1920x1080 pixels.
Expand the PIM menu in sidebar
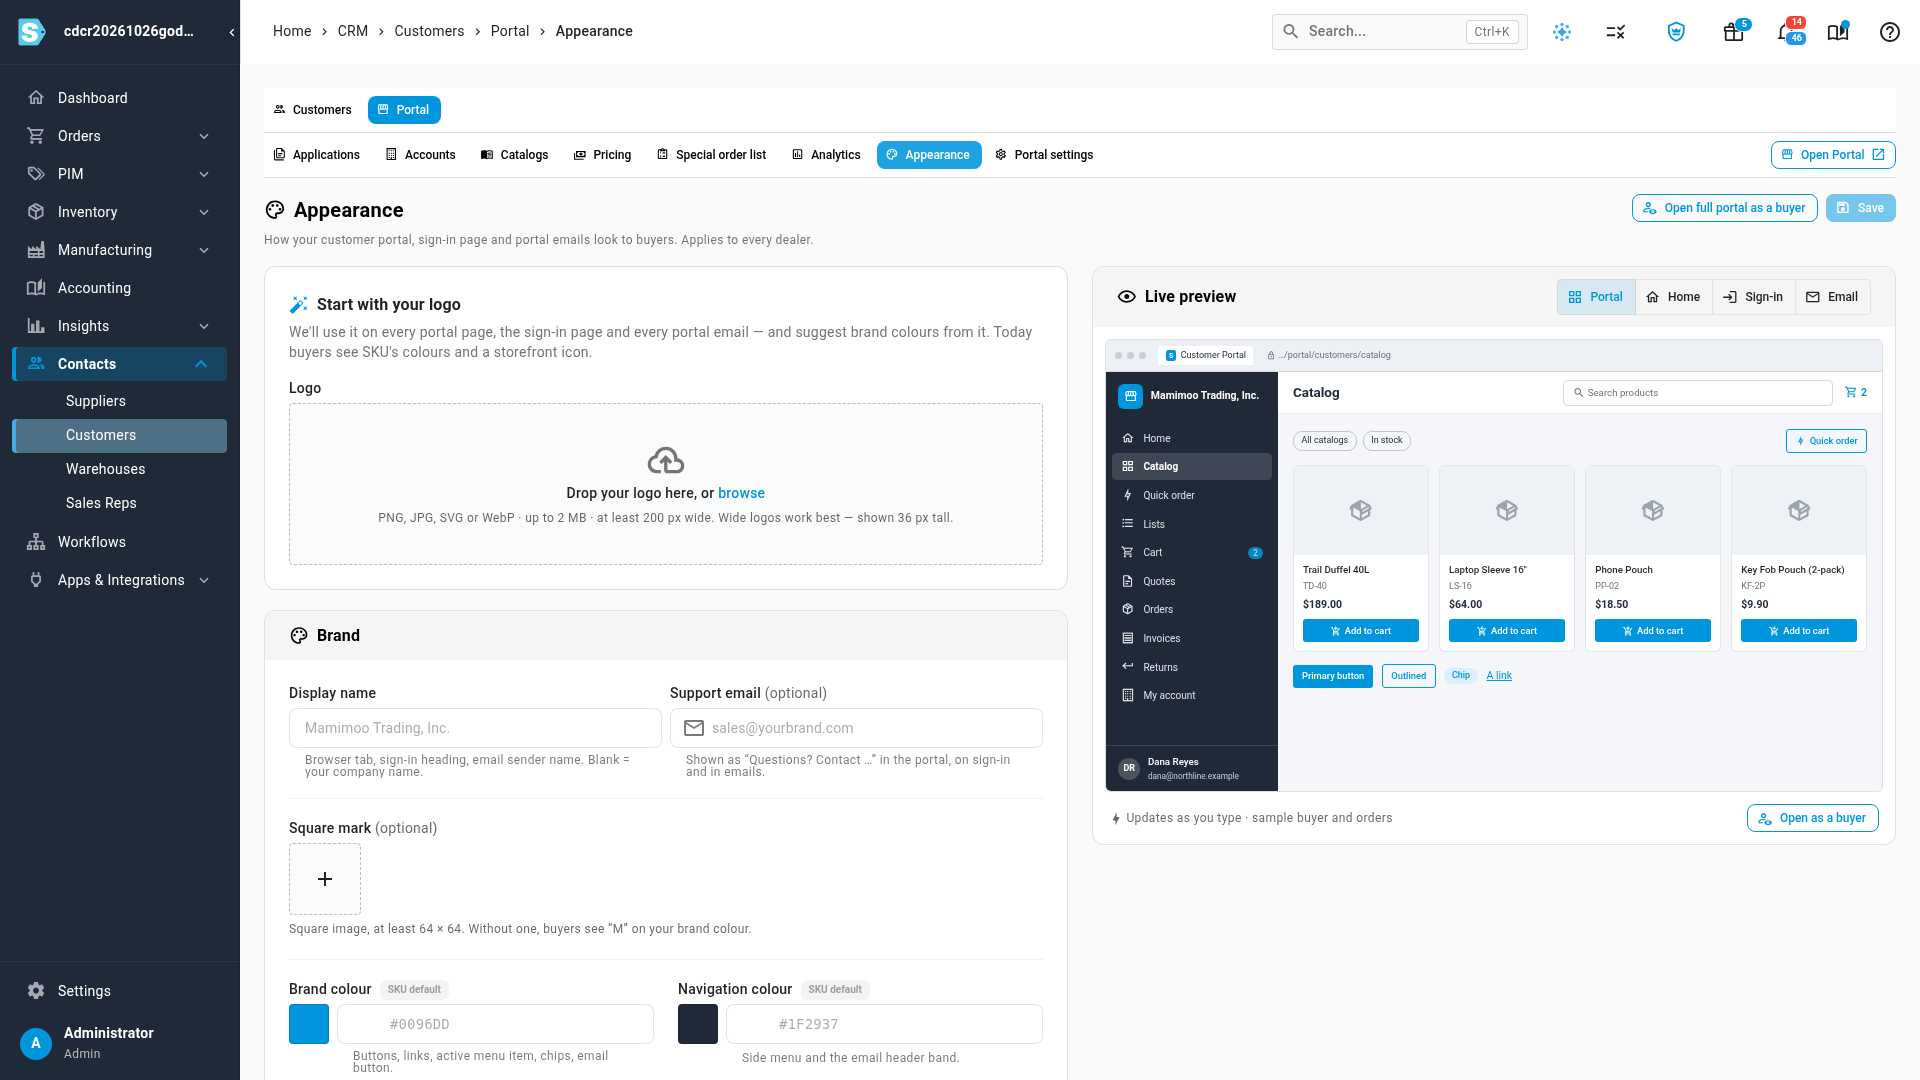point(204,174)
